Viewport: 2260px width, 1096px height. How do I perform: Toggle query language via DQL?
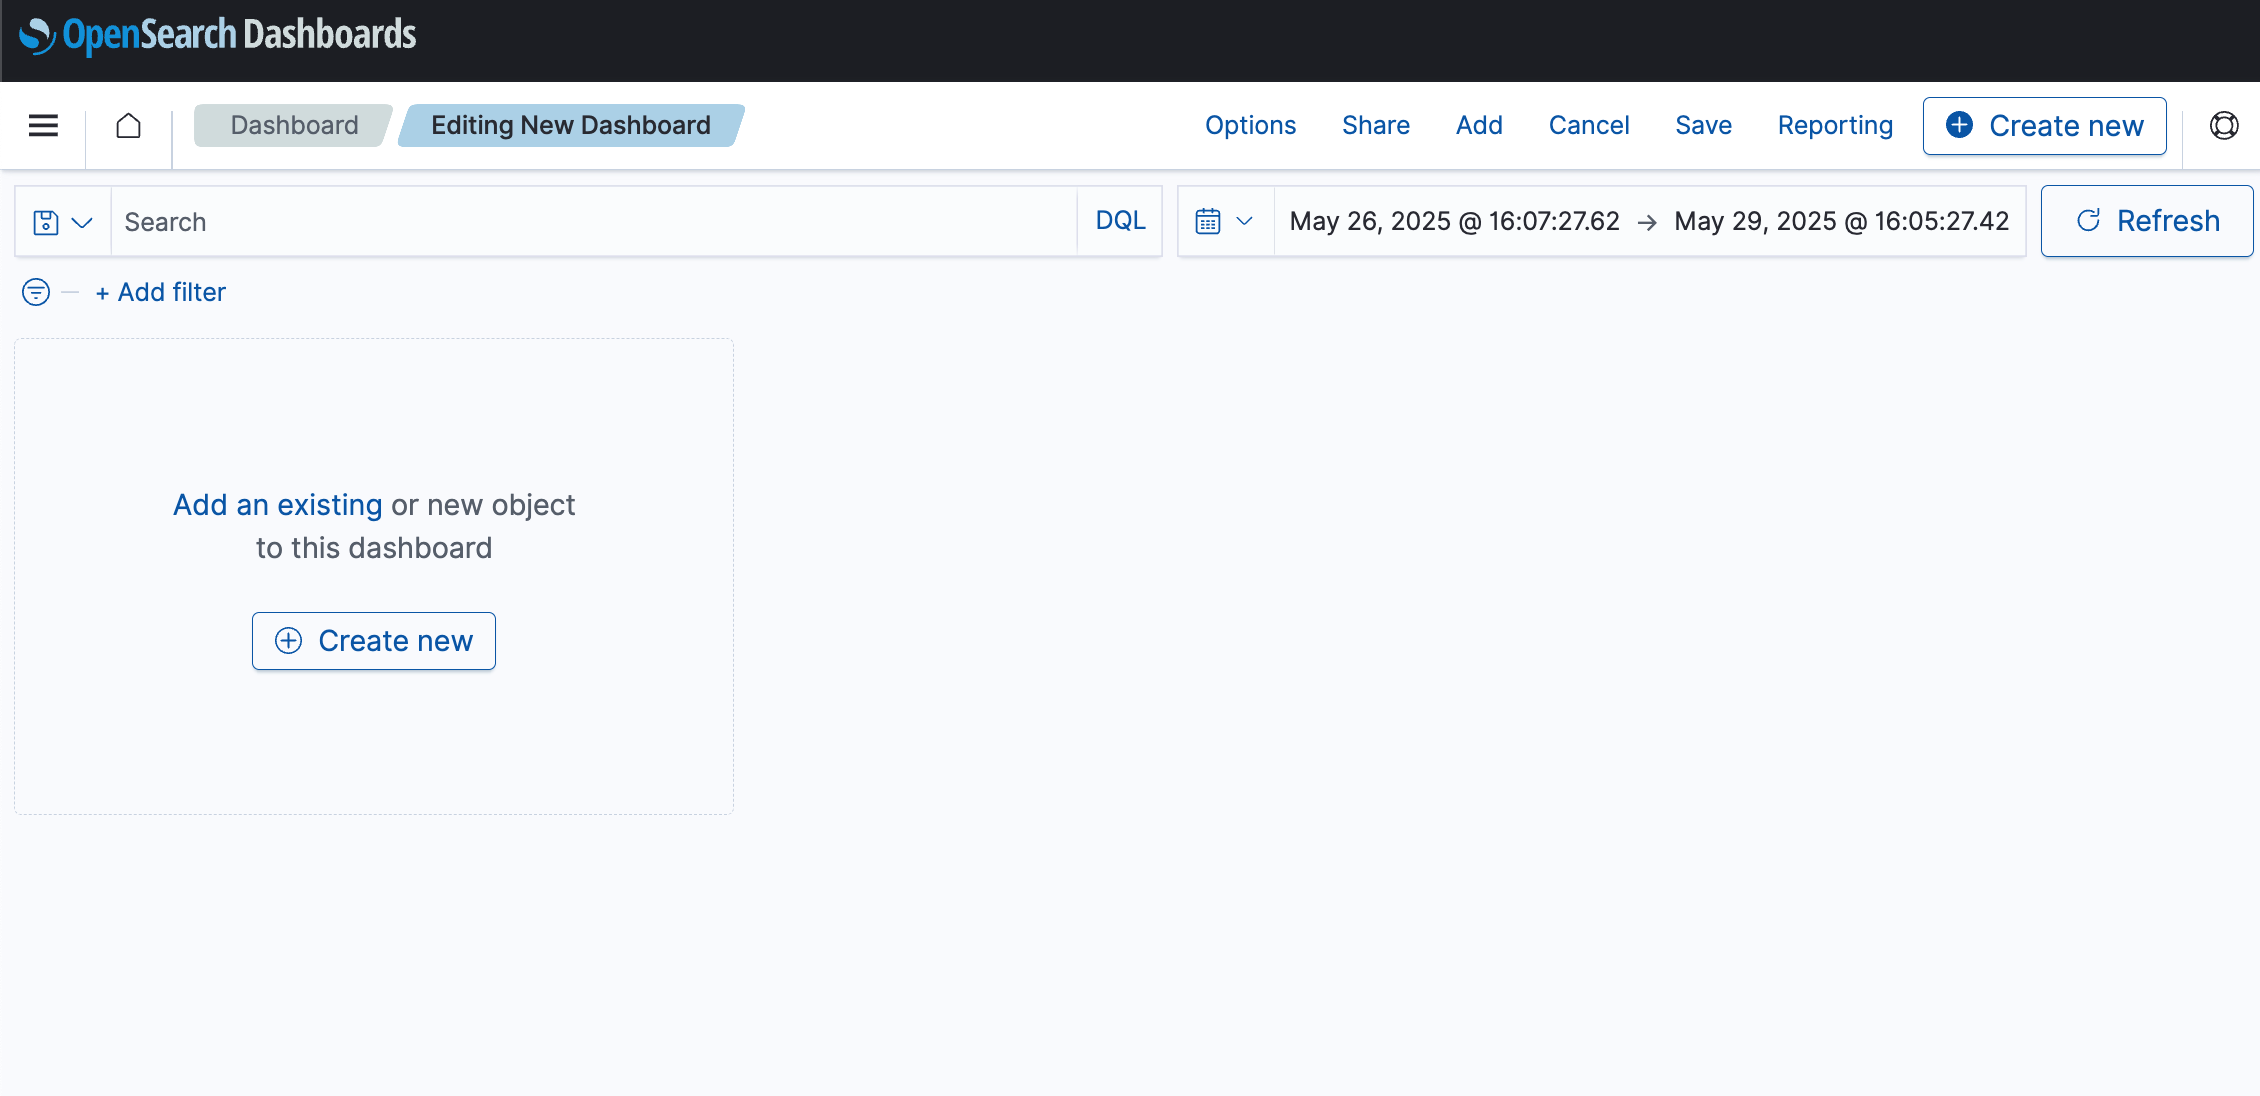point(1120,221)
